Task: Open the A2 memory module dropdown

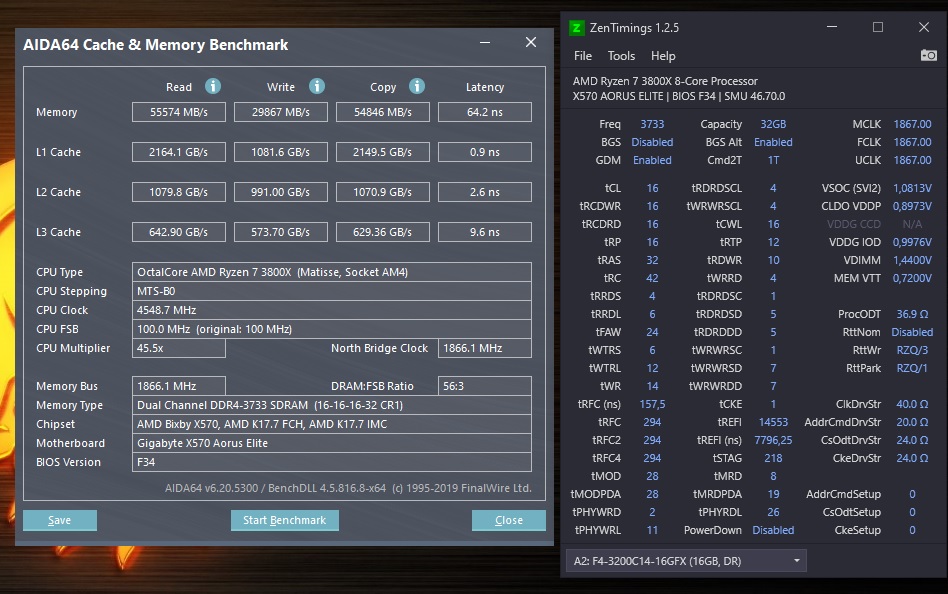Action: tap(686, 561)
